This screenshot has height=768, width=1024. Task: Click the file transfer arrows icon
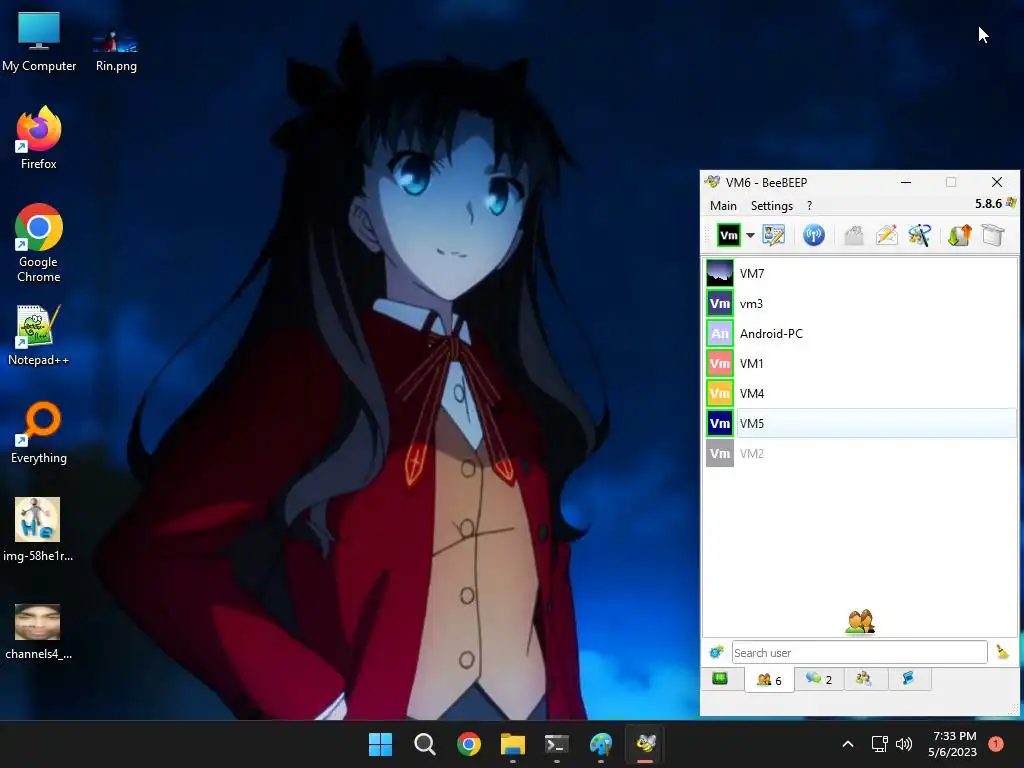click(x=959, y=235)
